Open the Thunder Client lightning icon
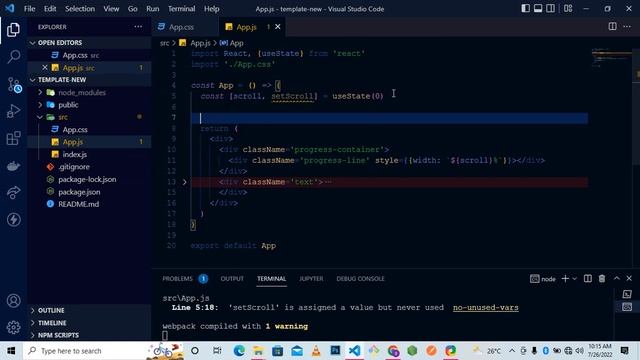Screen dimensions: 640x360 13,220
